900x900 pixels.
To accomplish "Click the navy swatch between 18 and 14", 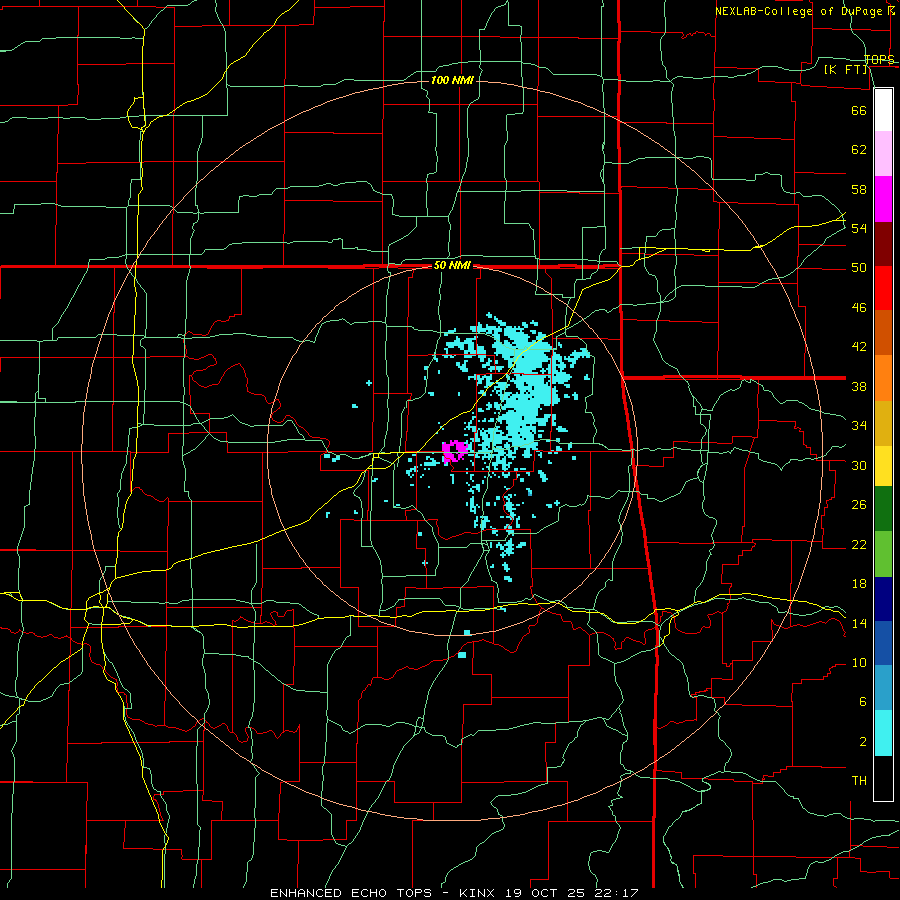I will coord(883,599).
